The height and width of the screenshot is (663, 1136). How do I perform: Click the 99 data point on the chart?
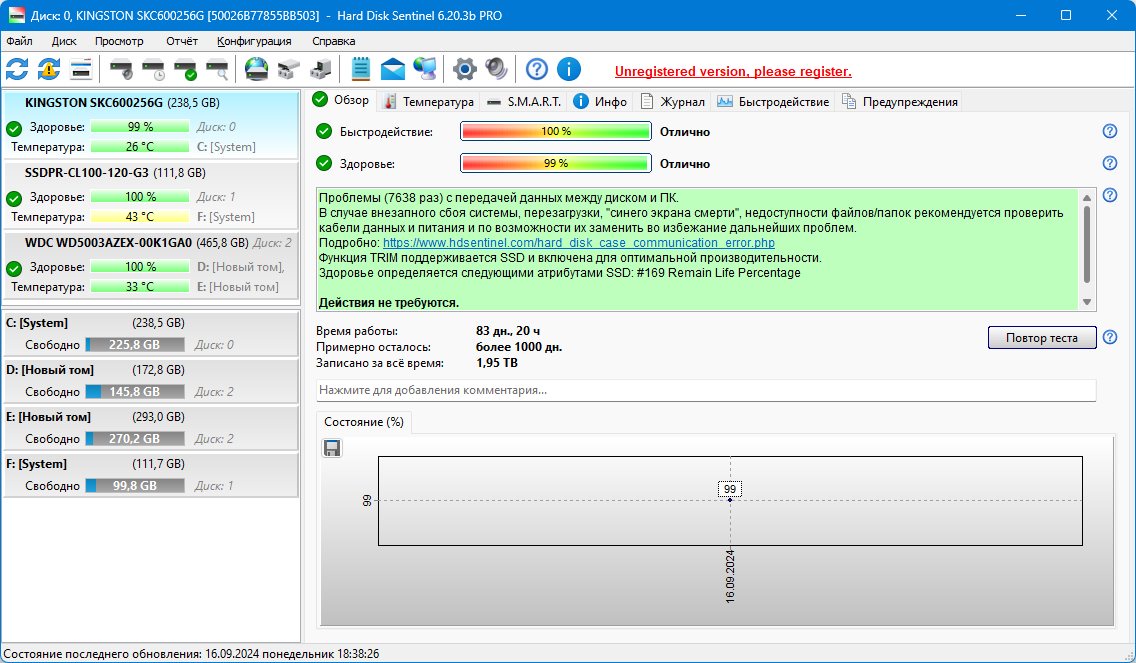(730, 499)
